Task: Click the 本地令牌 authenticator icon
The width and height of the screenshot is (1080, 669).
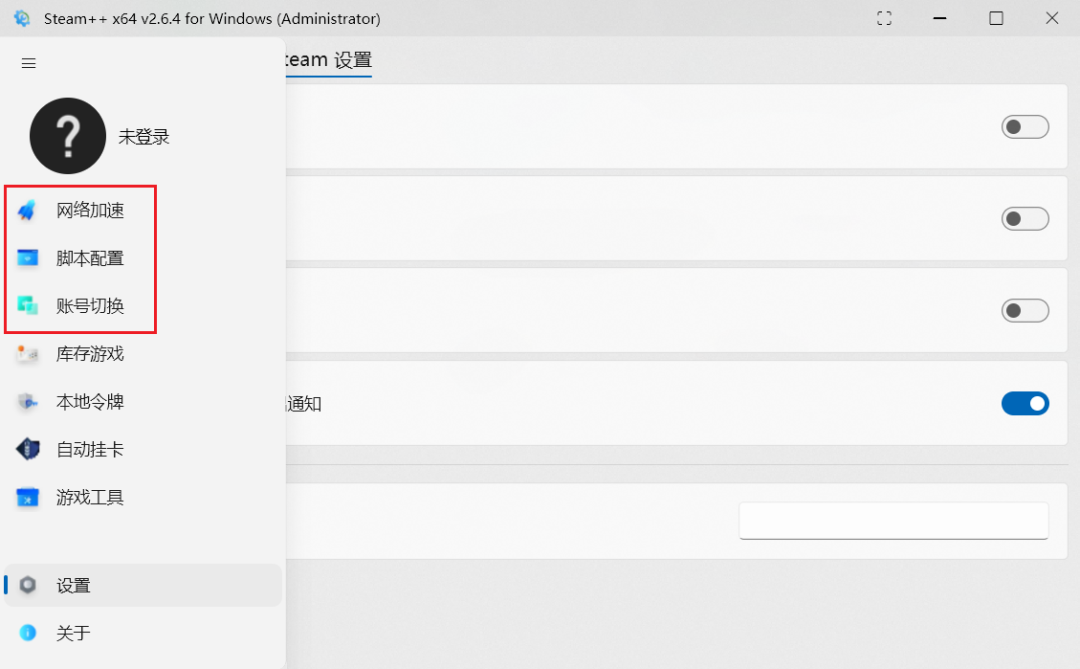Action: pyautogui.click(x=28, y=402)
